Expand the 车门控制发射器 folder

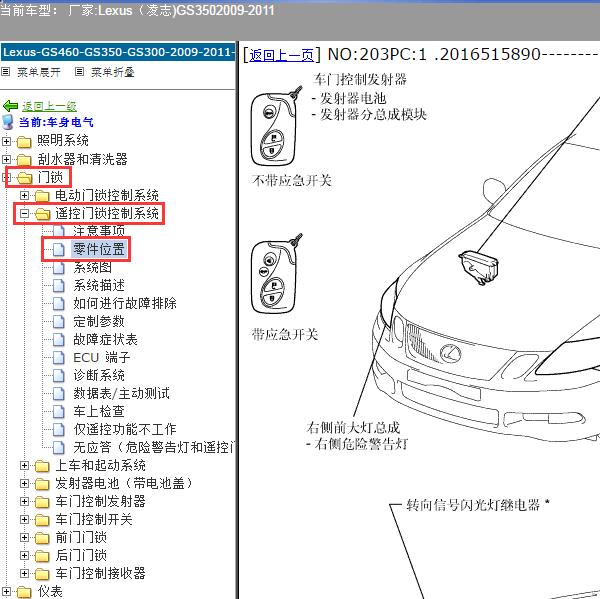pyautogui.click(x=24, y=501)
